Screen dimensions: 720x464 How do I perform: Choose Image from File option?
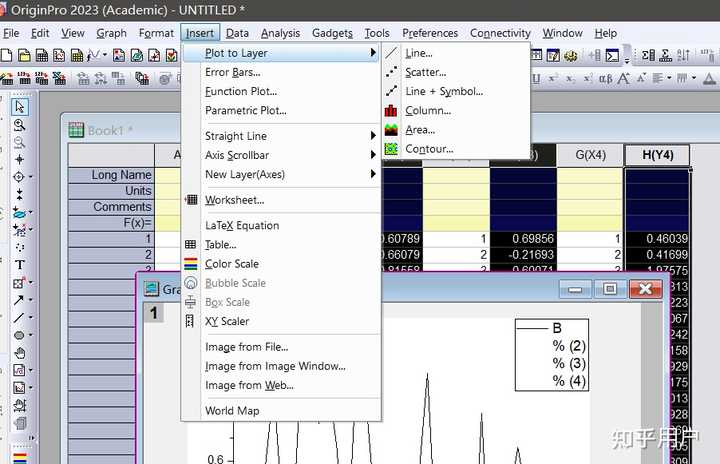[x=246, y=347]
